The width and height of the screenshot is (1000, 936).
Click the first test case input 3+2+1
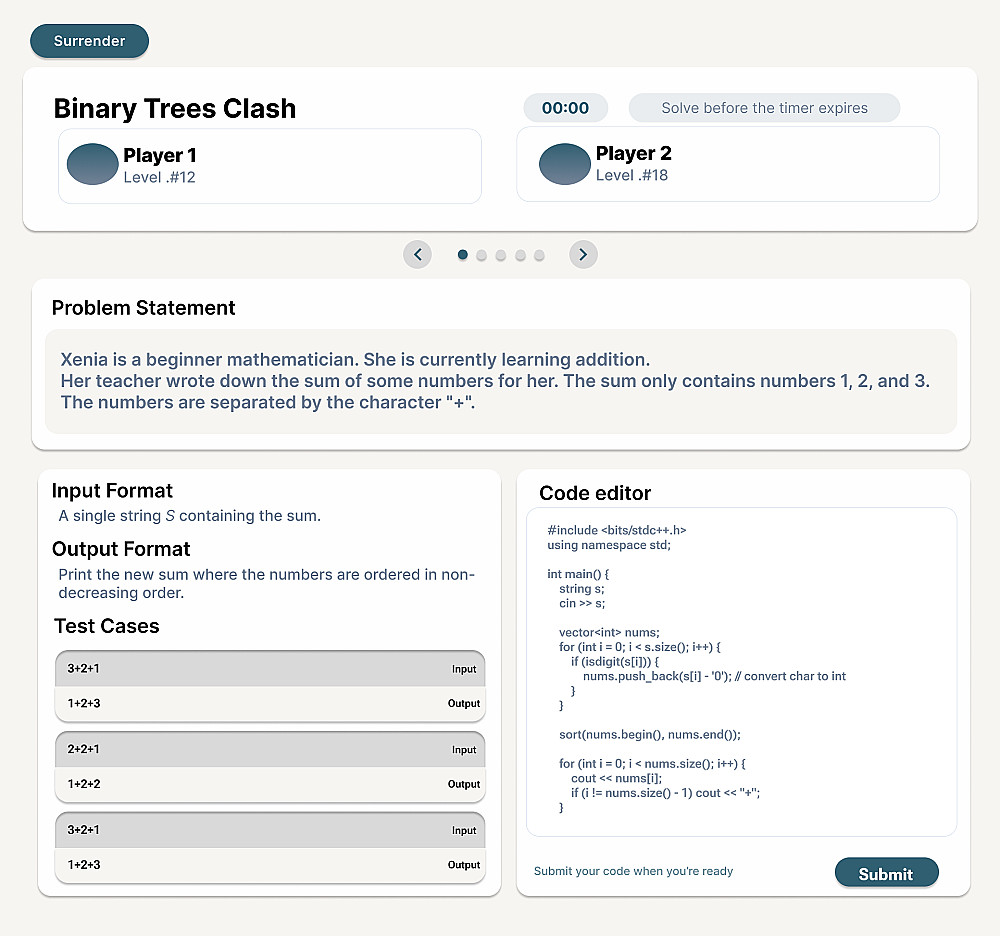[x=270, y=668]
